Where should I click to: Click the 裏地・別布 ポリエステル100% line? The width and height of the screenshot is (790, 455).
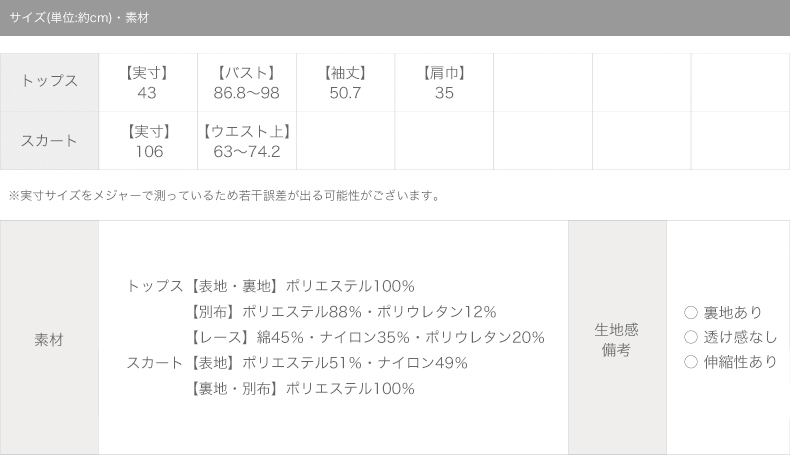coord(301,388)
